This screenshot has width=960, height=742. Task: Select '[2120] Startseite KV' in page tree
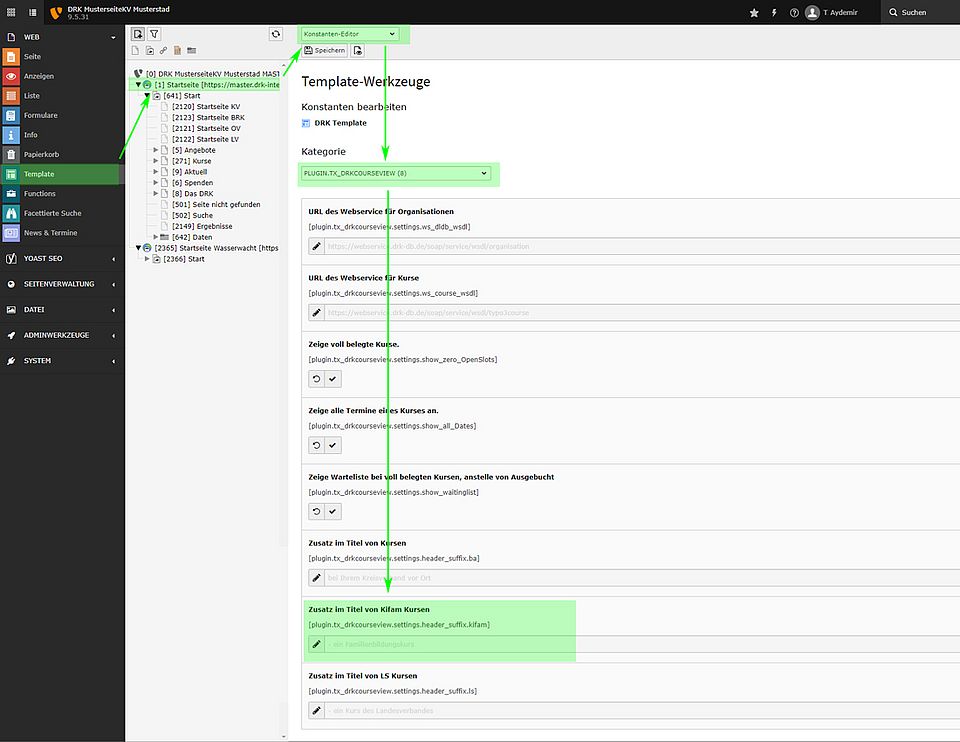tap(206, 107)
